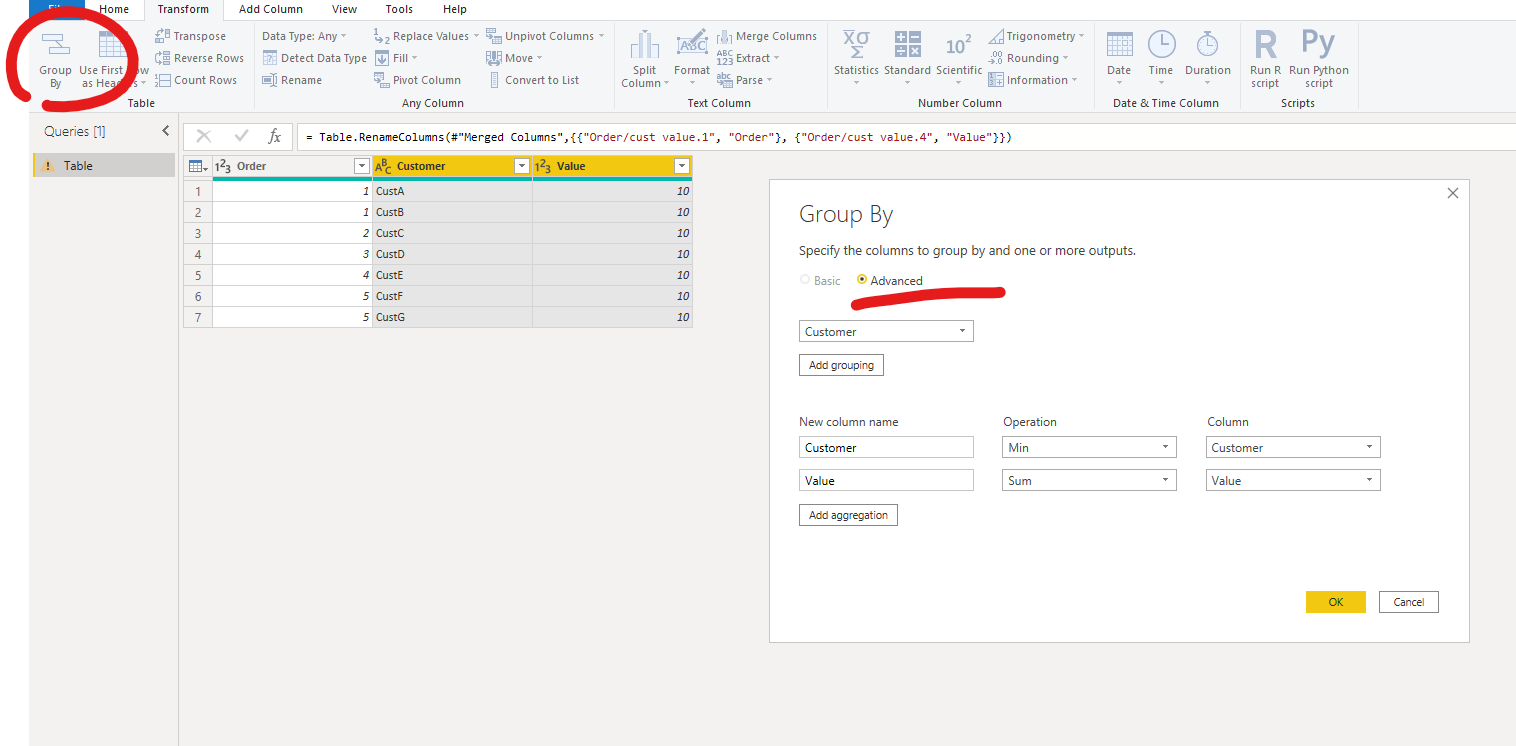
Task: Click the Add aggregation button
Action: click(x=848, y=515)
